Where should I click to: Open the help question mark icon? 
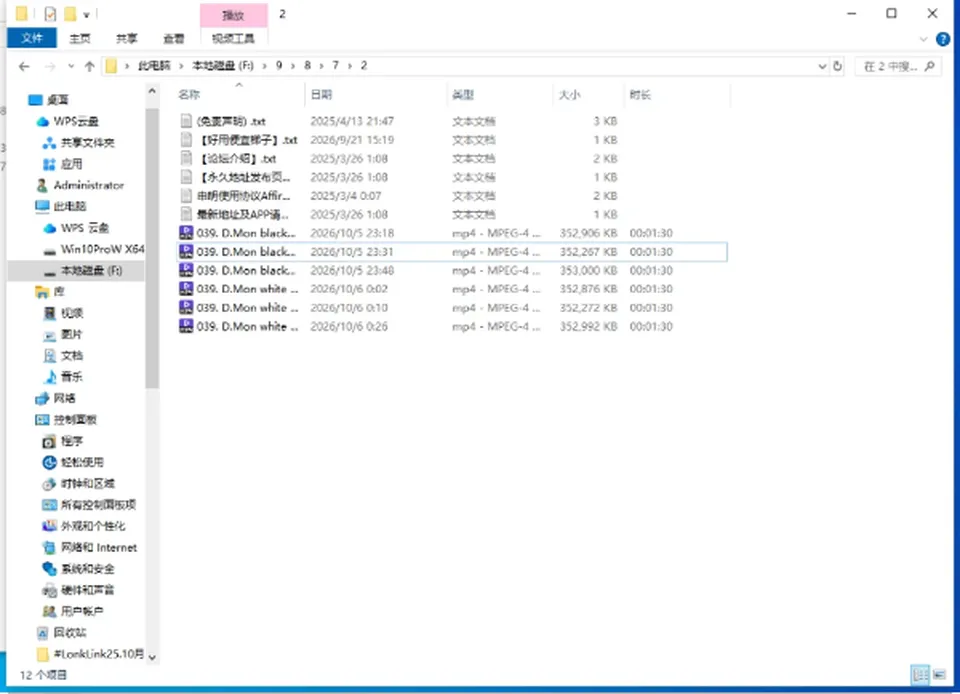tap(943, 39)
